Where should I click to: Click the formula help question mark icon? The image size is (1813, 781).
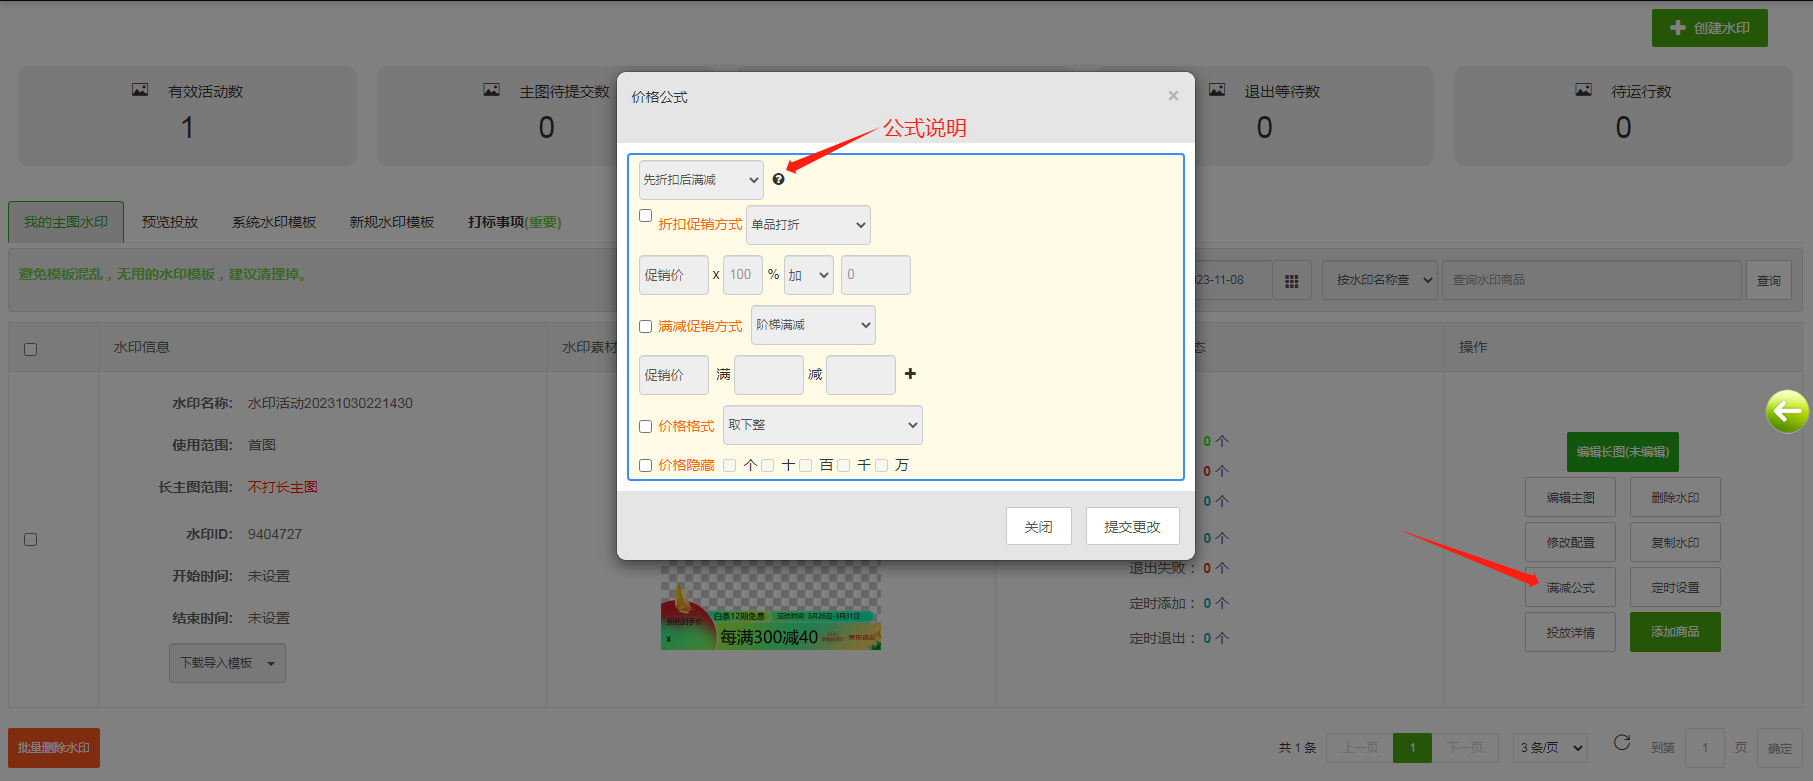pyautogui.click(x=778, y=180)
